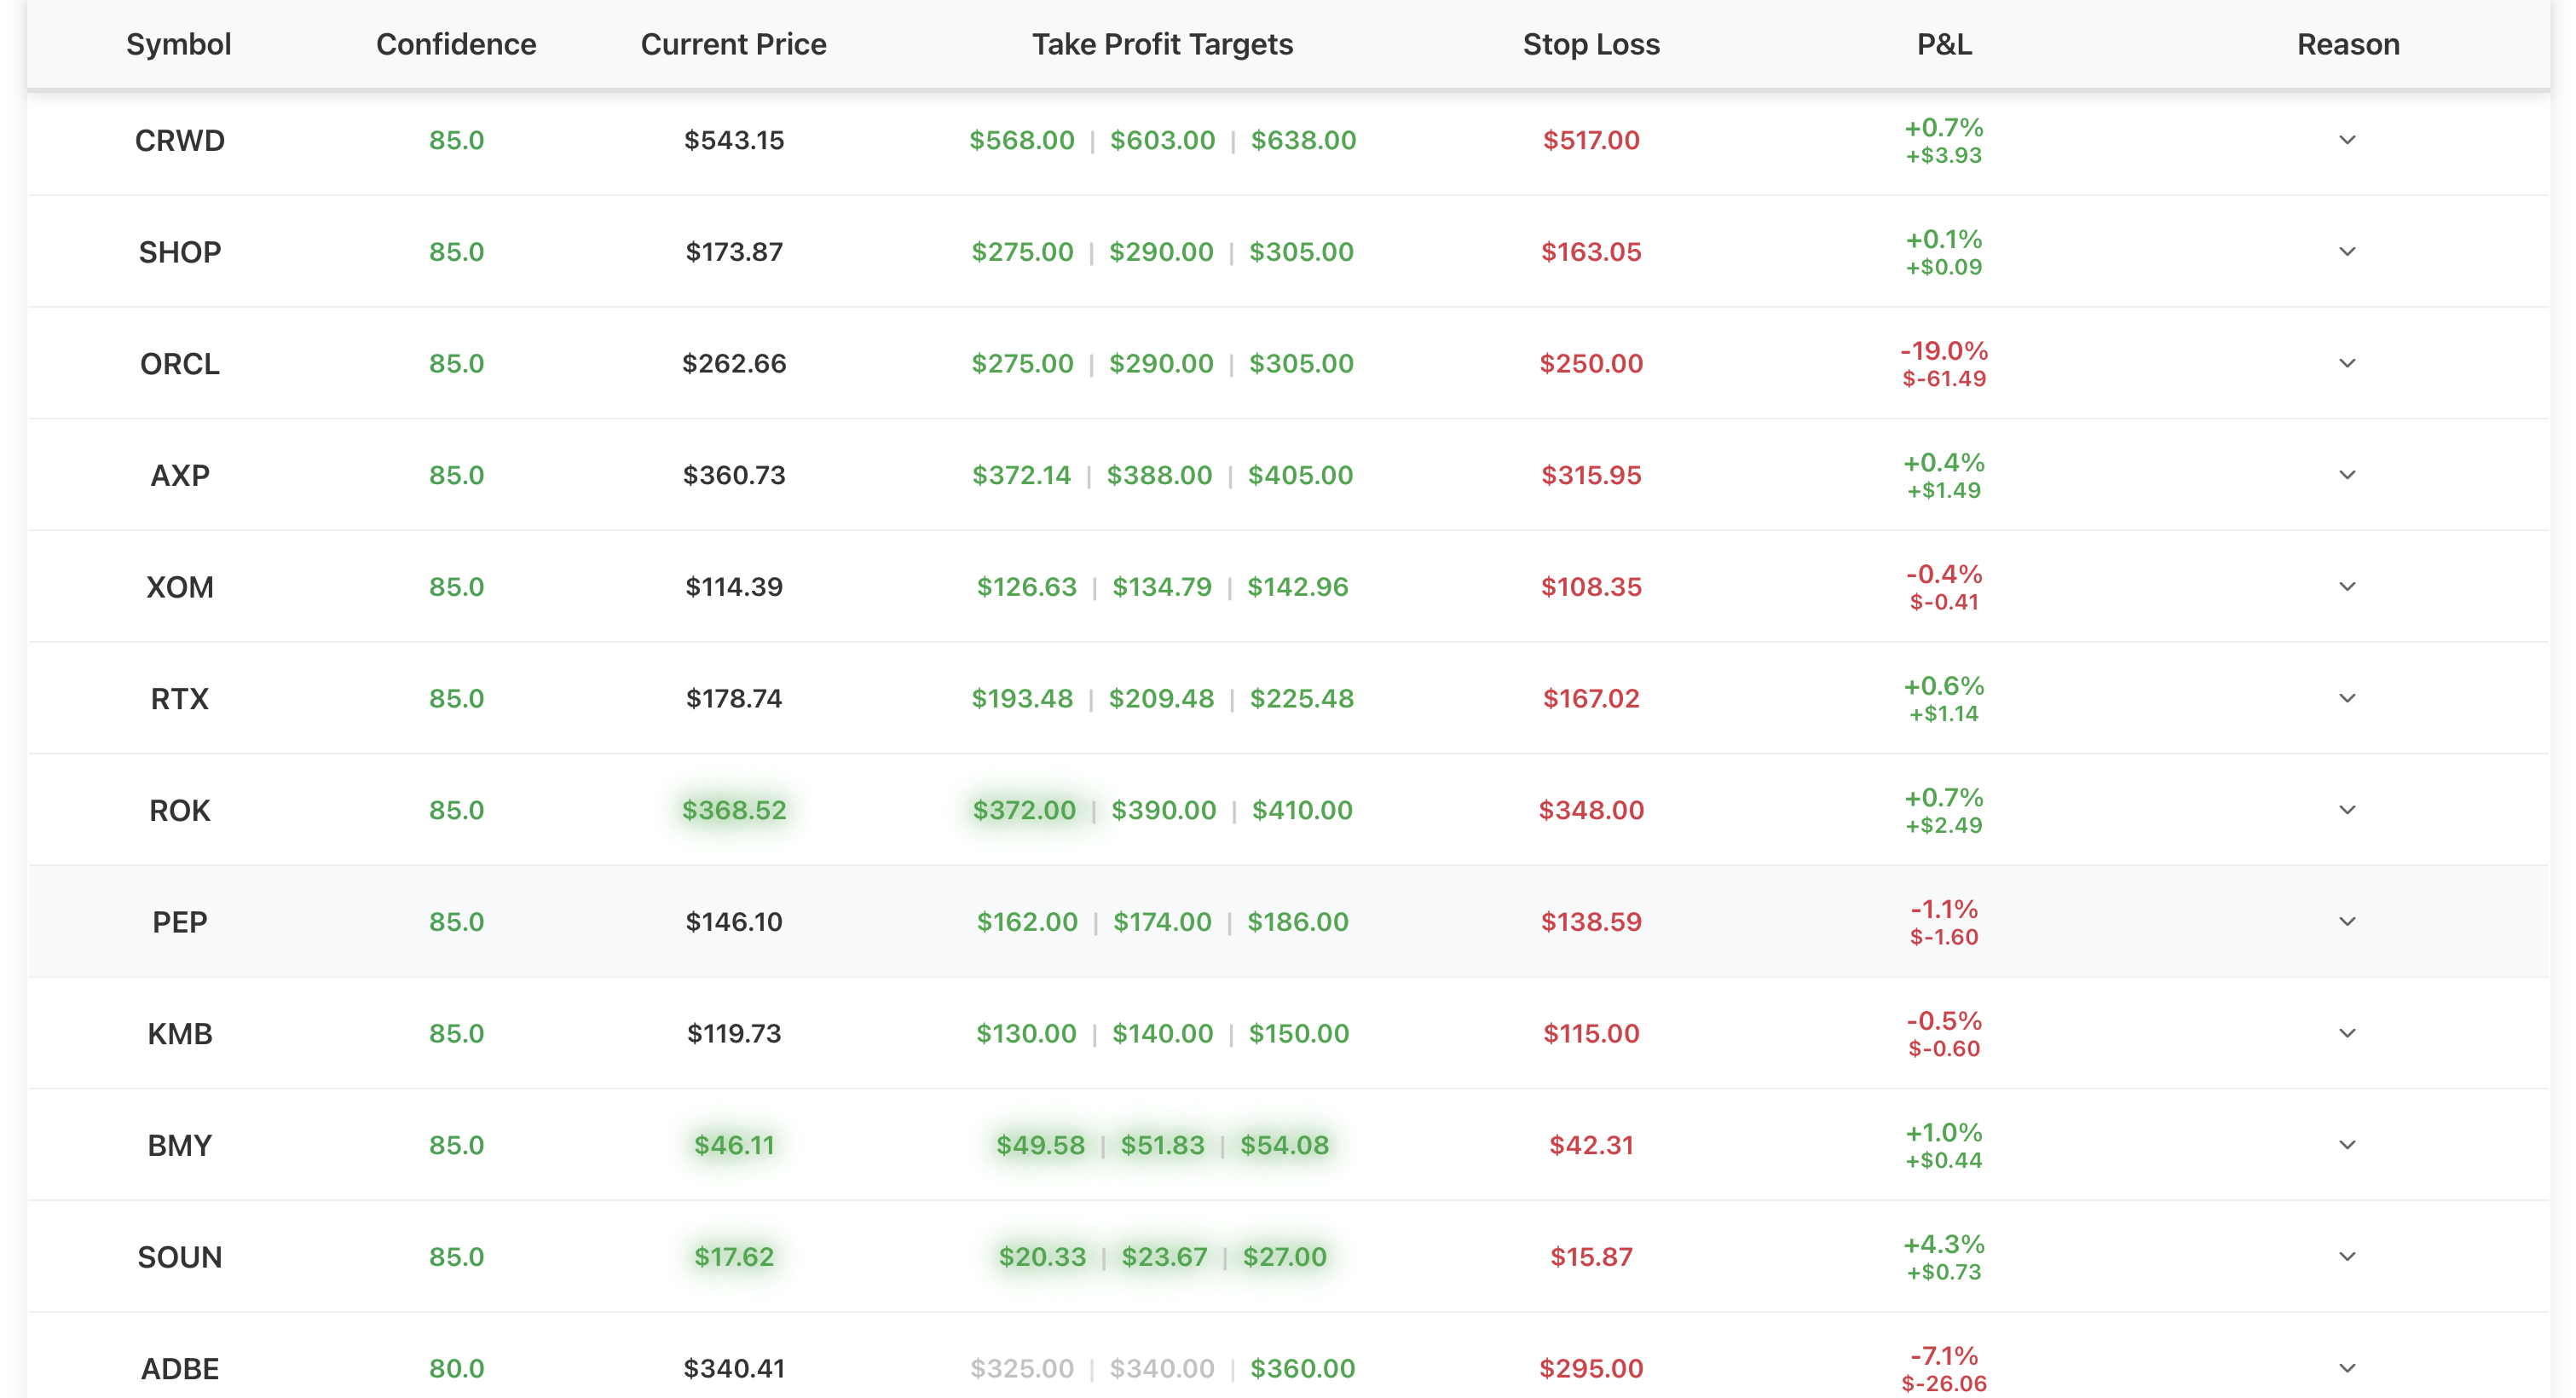Click the P&L column header
Image resolution: width=2576 pixels, height=1398 pixels.
pos(1944,44)
